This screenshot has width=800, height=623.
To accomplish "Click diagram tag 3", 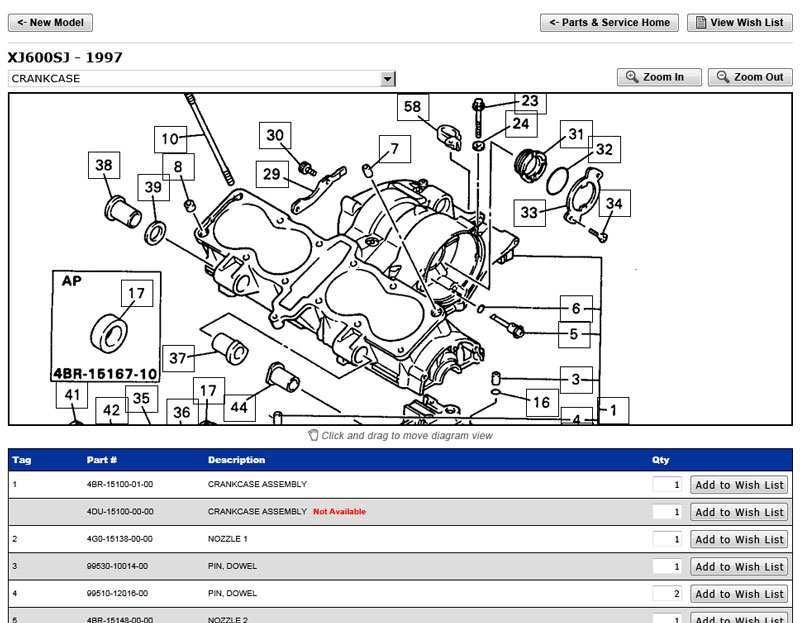I will click(x=576, y=380).
